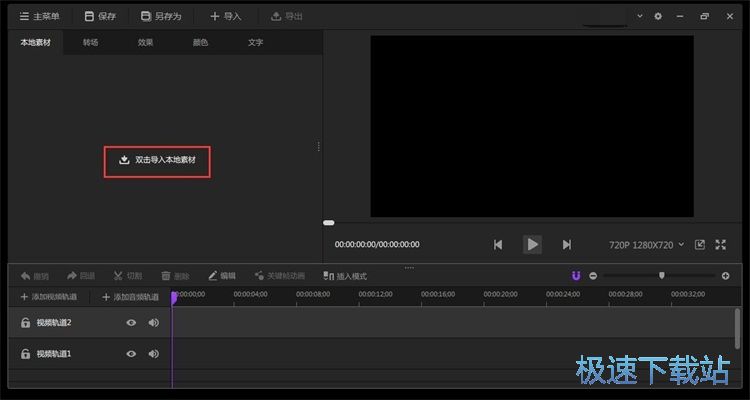Open settings gear in title bar
Screen dimensions: 750x400
[x=658, y=16]
